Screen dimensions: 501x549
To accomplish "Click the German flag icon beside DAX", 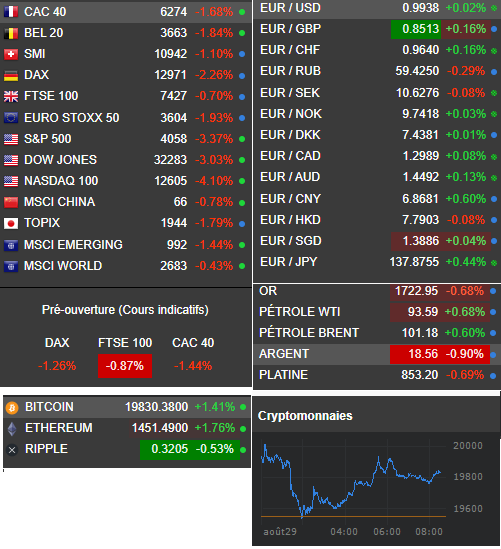I will point(11,75).
